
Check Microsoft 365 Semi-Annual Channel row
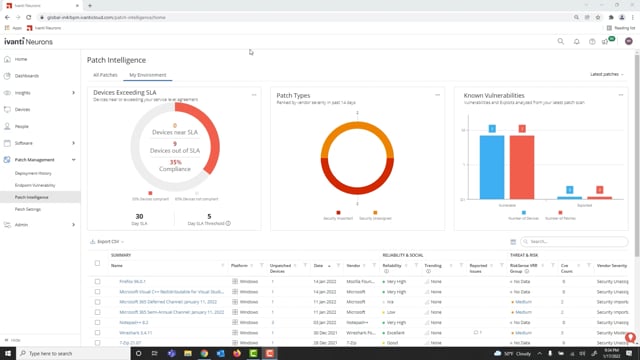pyautogui.click(x=97, y=312)
